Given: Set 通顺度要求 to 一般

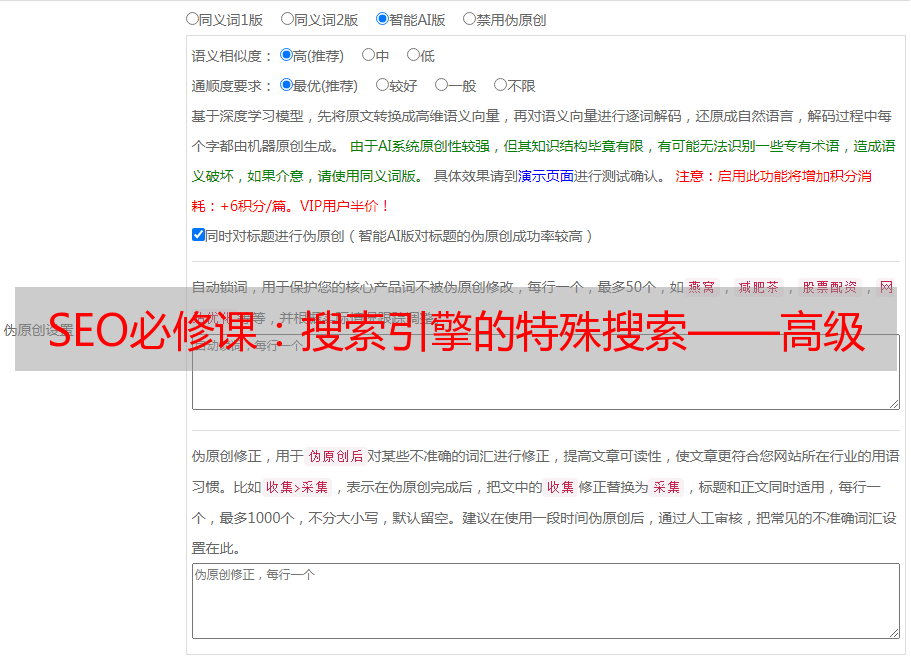Looking at the screenshot, I should pos(441,85).
